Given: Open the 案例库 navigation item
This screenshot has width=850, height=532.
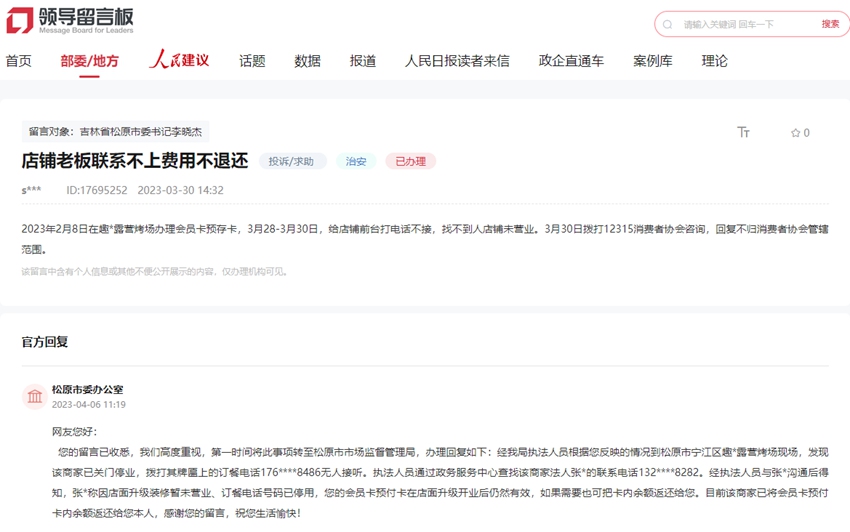Looking at the screenshot, I should point(653,61).
